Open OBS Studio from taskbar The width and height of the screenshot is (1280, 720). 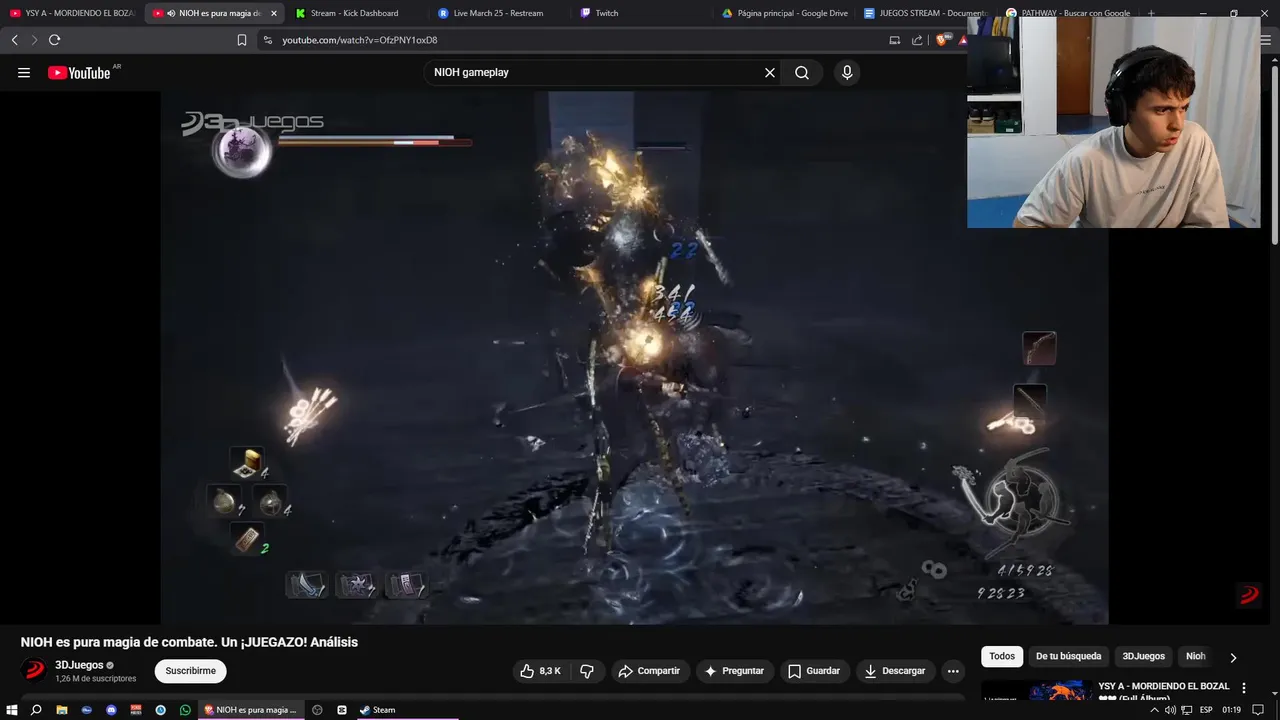point(317,710)
